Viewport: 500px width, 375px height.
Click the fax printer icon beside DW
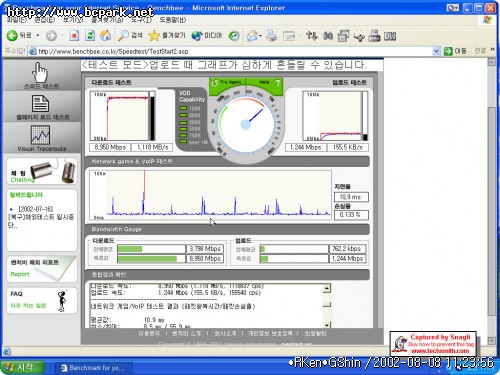(x=374, y=35)
